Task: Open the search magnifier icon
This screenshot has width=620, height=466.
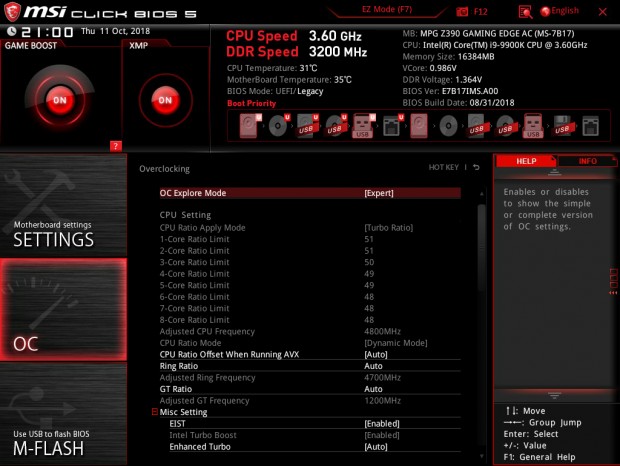Action: coord(525,12)
